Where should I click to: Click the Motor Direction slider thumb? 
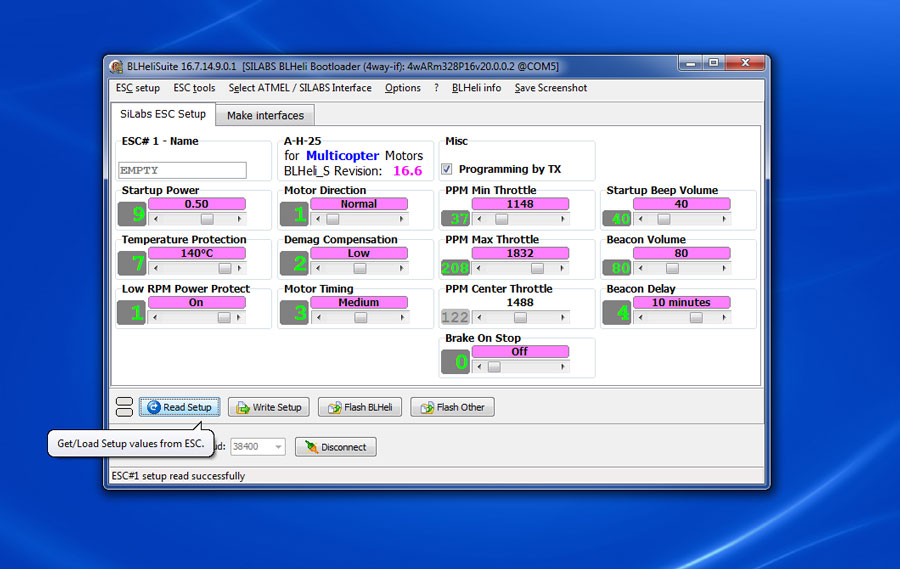(333, 219)
